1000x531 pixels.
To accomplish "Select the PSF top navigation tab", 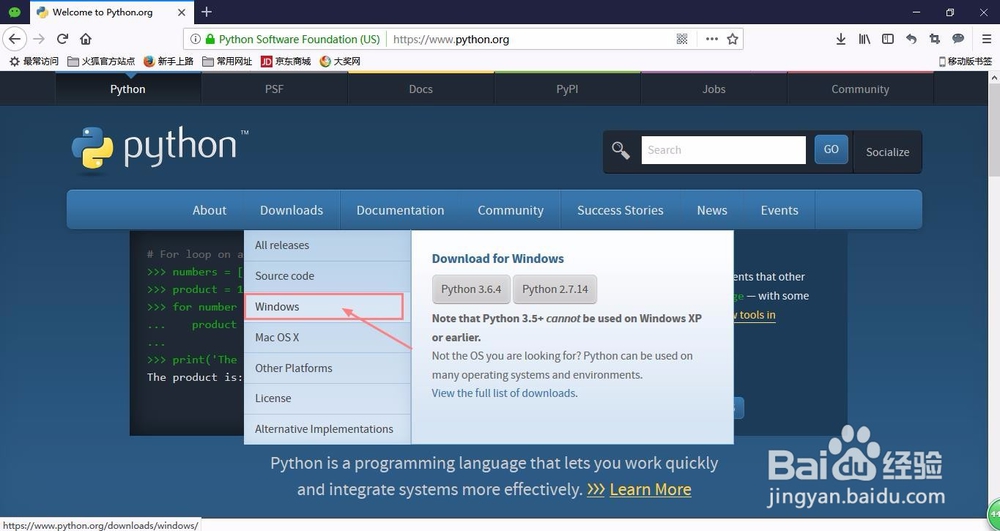I will [x=274, y=89].
